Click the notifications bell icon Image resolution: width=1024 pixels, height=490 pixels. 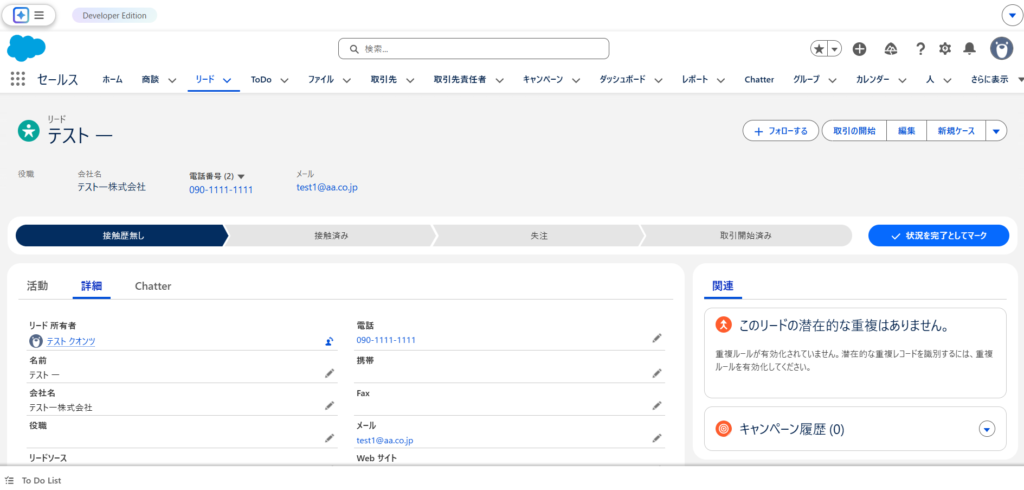pos(969,48)
